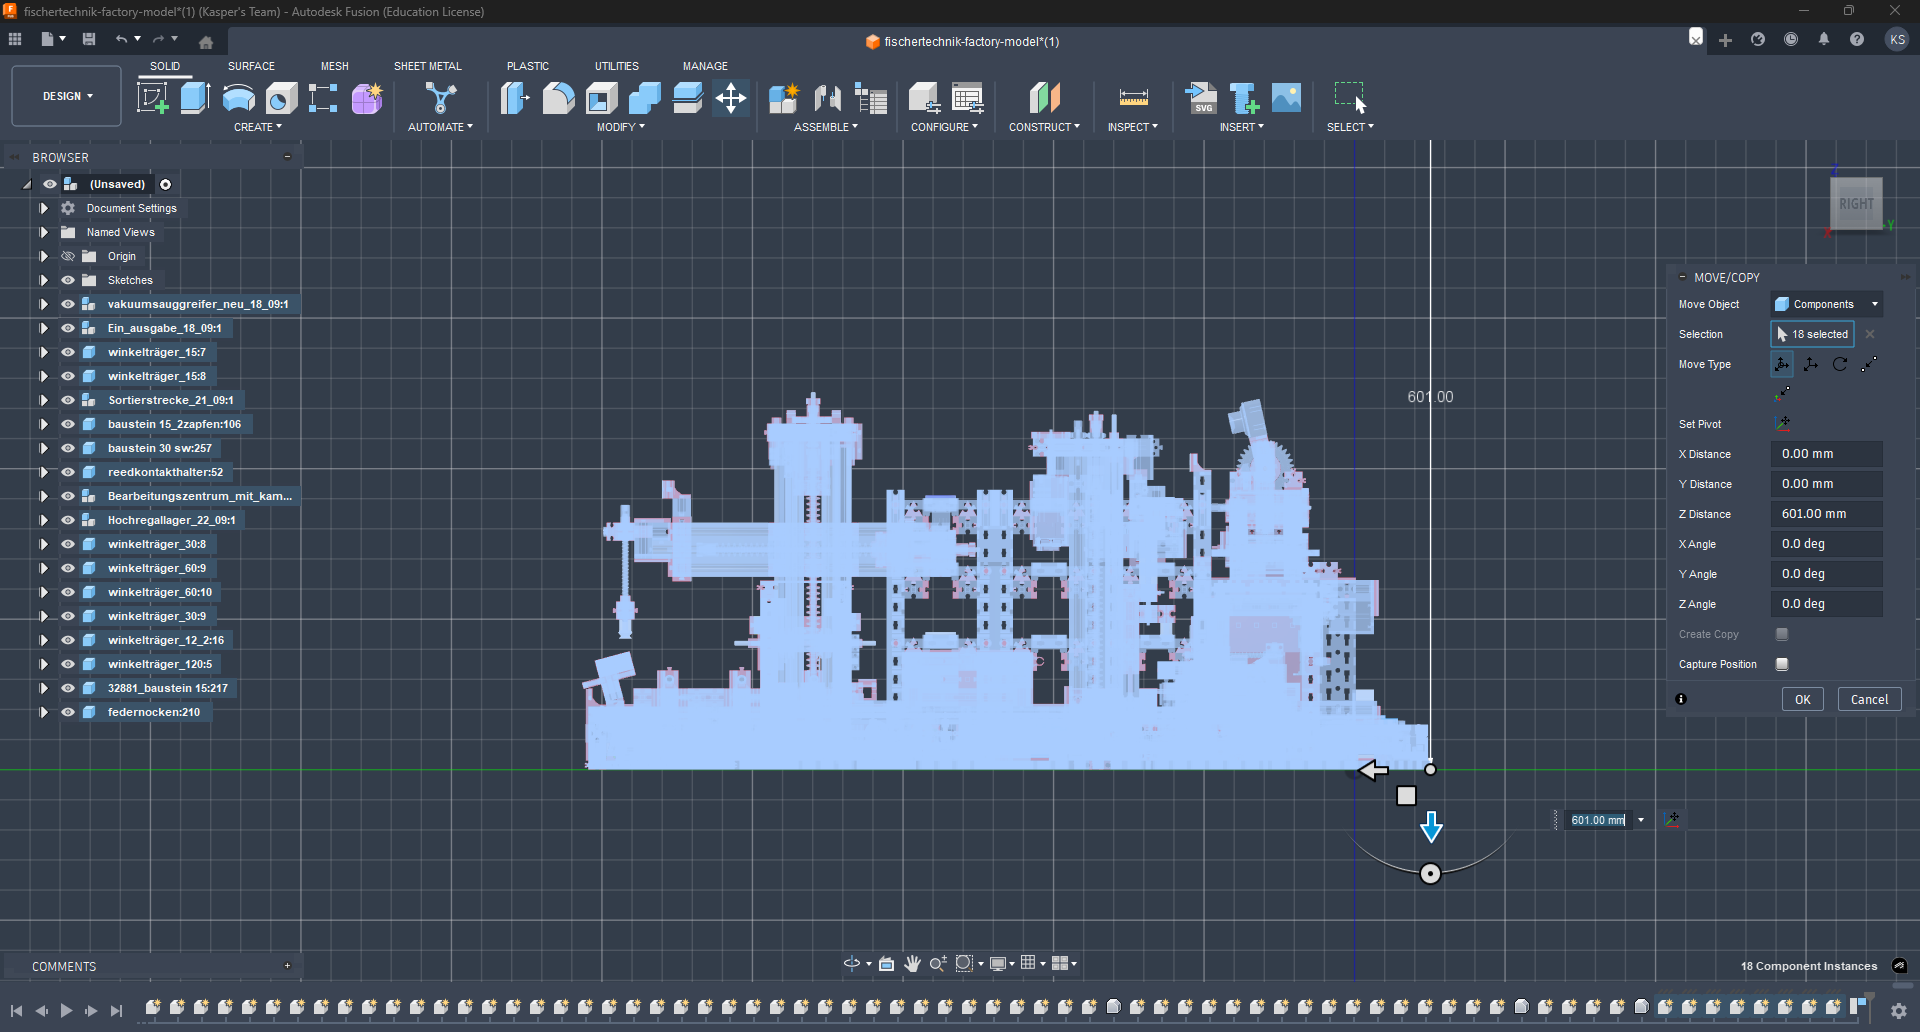
Task: Switch to the SHEET METAL tab
Action: point(427,66)
